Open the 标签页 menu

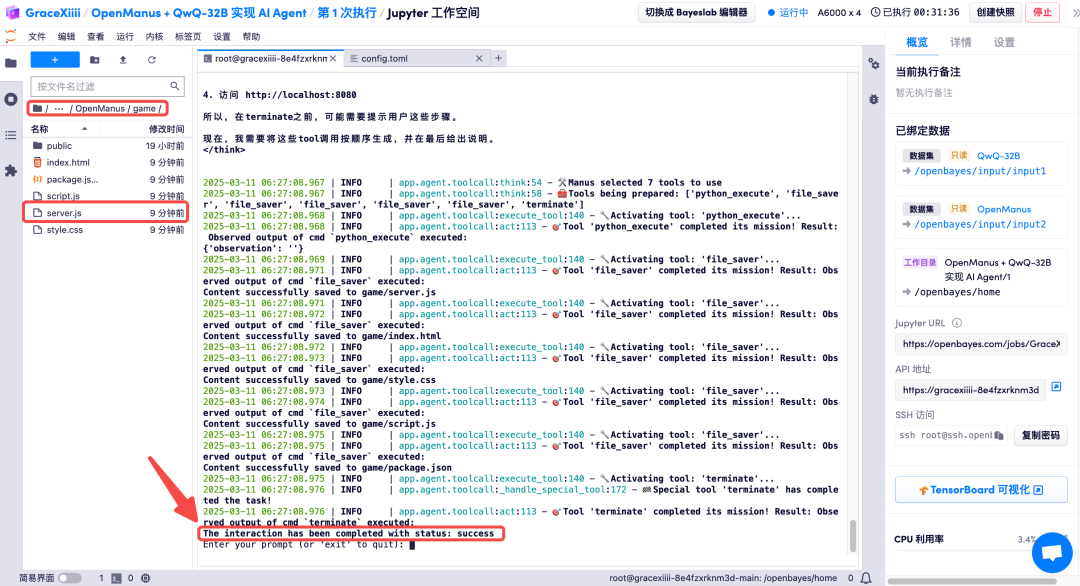coord(188,36)
